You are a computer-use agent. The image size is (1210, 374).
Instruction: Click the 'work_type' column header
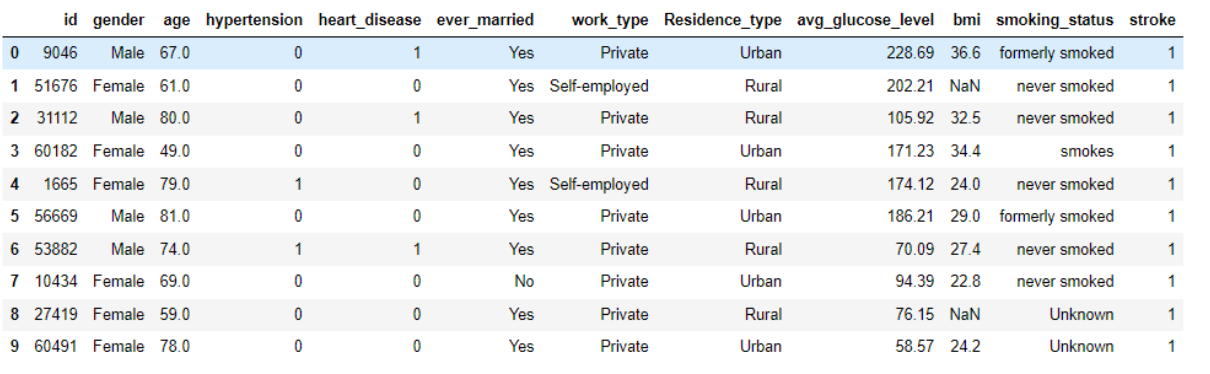click(x=610, y=20)
